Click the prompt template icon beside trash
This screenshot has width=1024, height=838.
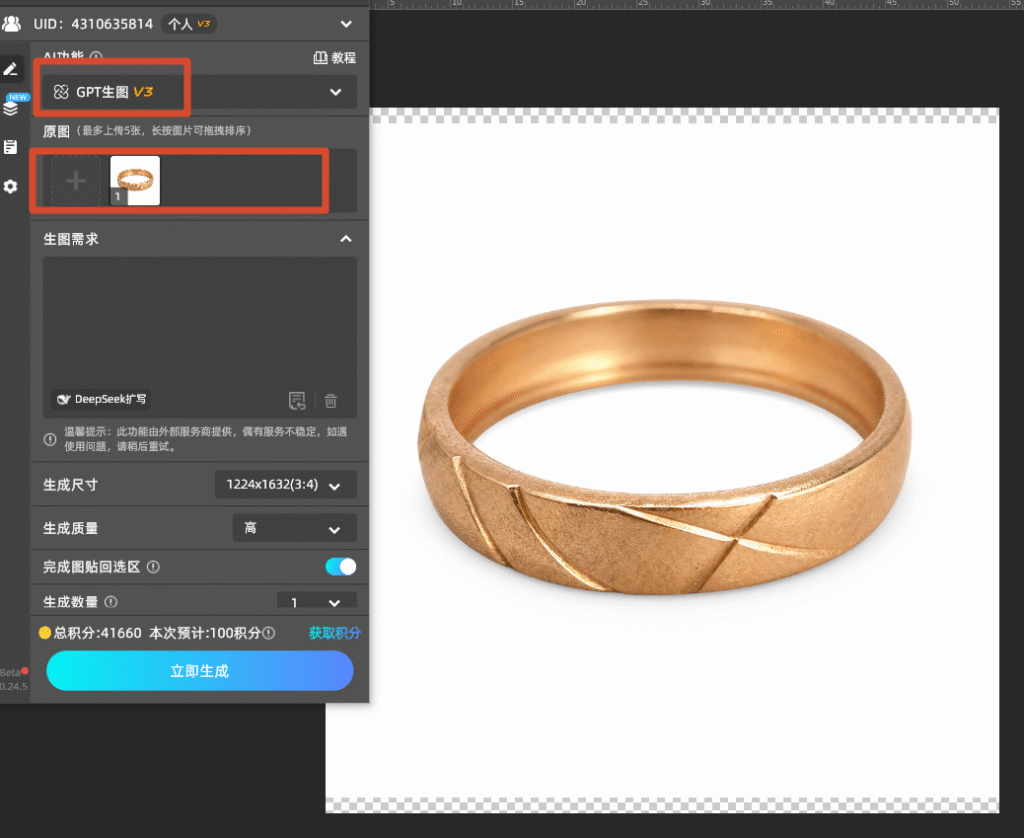point(297,400)
